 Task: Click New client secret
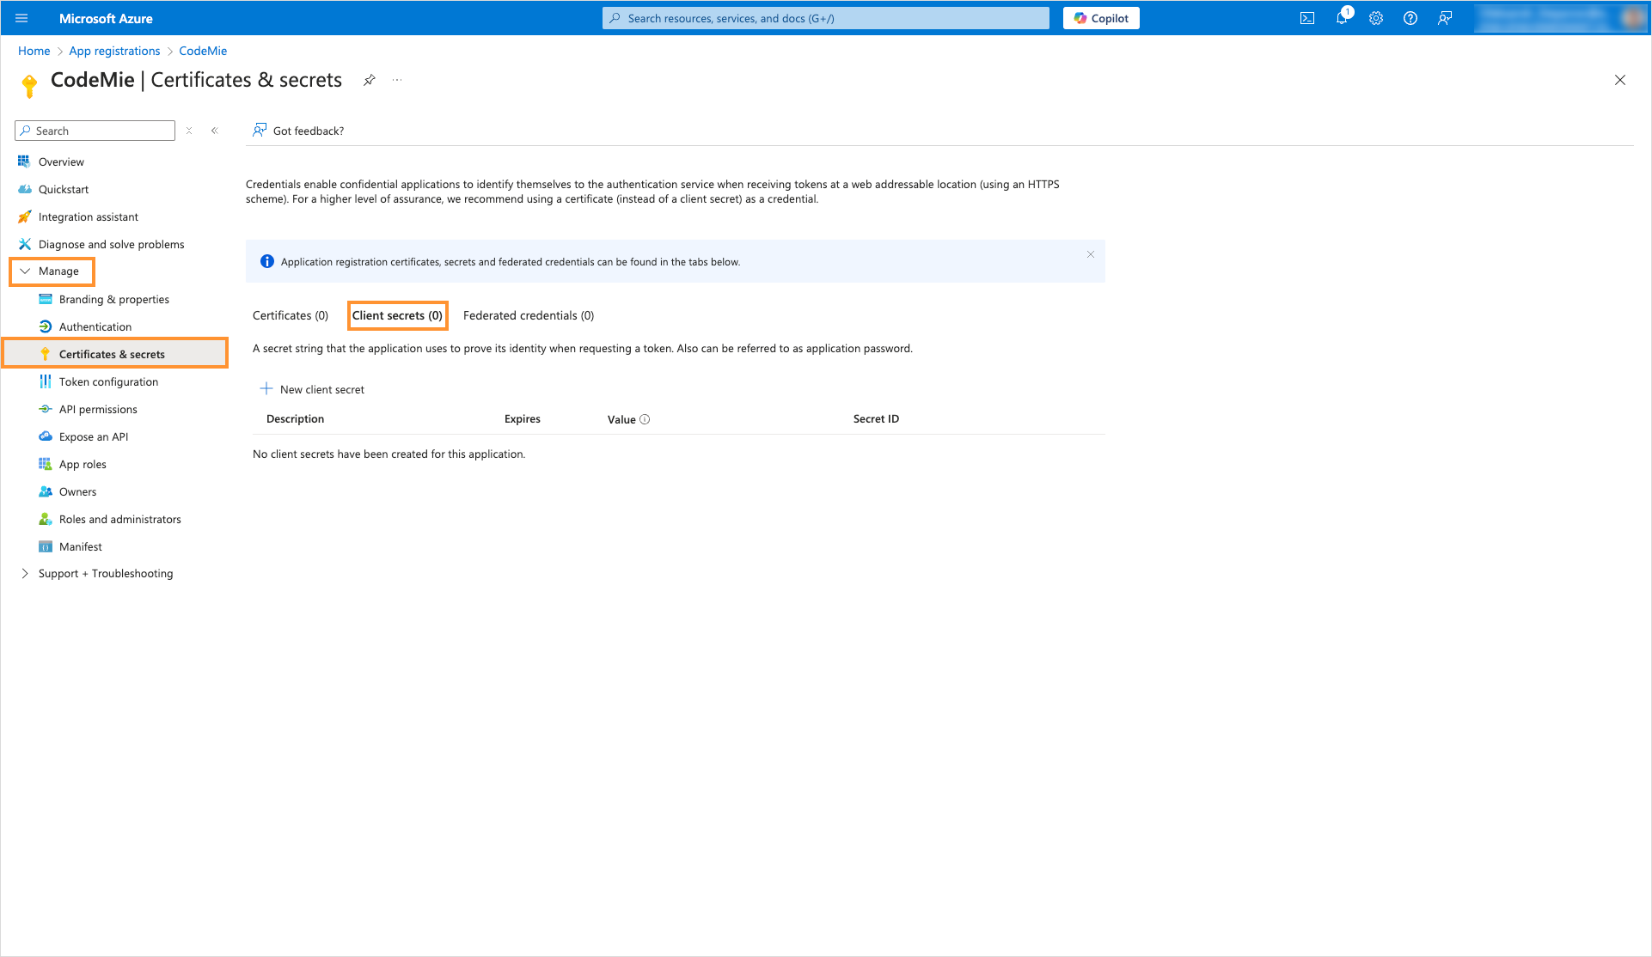(x=312, y=389)
